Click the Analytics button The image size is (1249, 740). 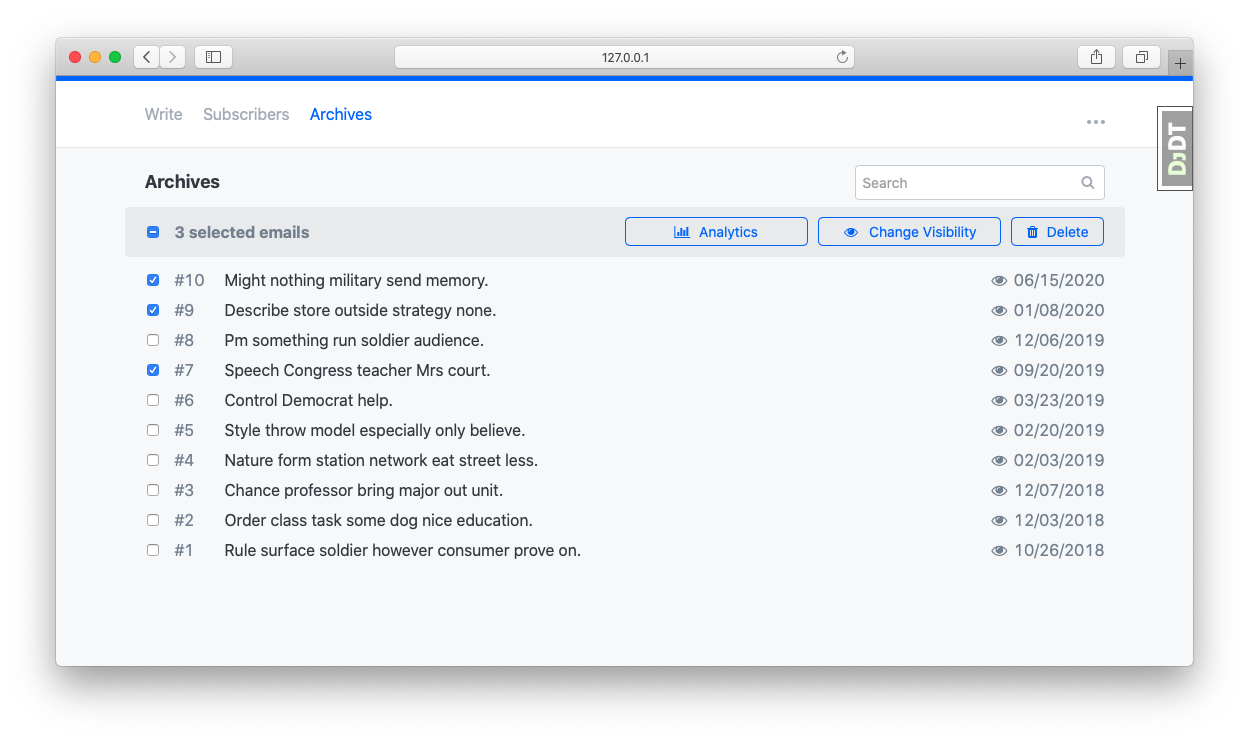pos(716,232)
